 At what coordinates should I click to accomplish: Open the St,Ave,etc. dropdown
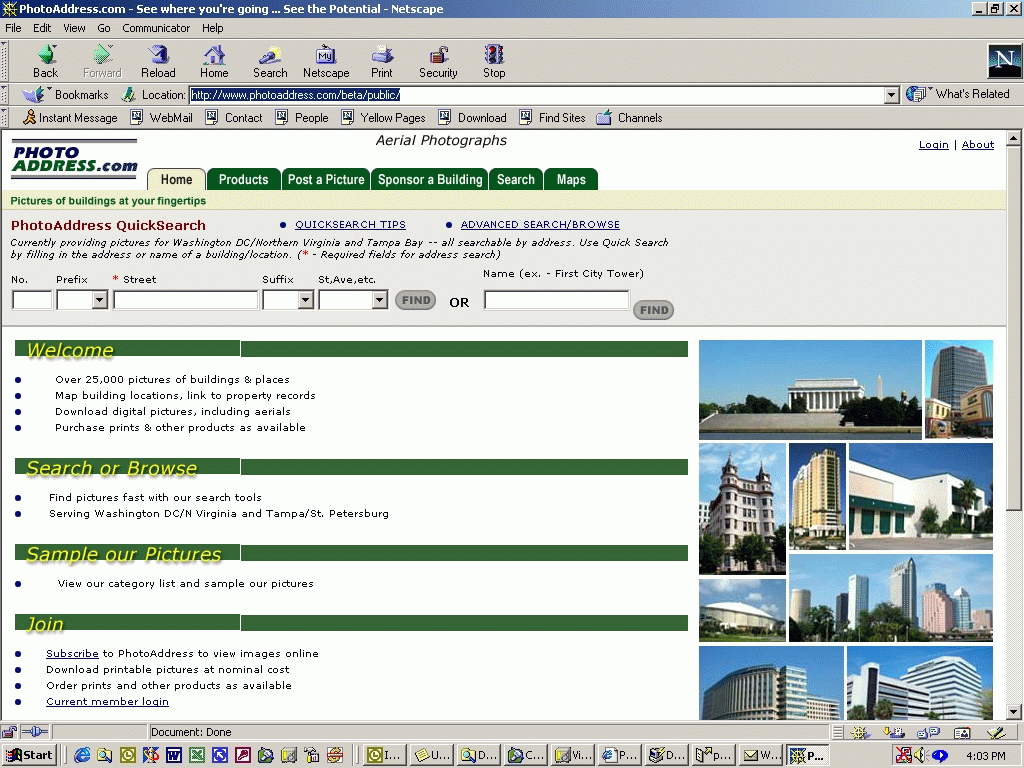point(379,300)
